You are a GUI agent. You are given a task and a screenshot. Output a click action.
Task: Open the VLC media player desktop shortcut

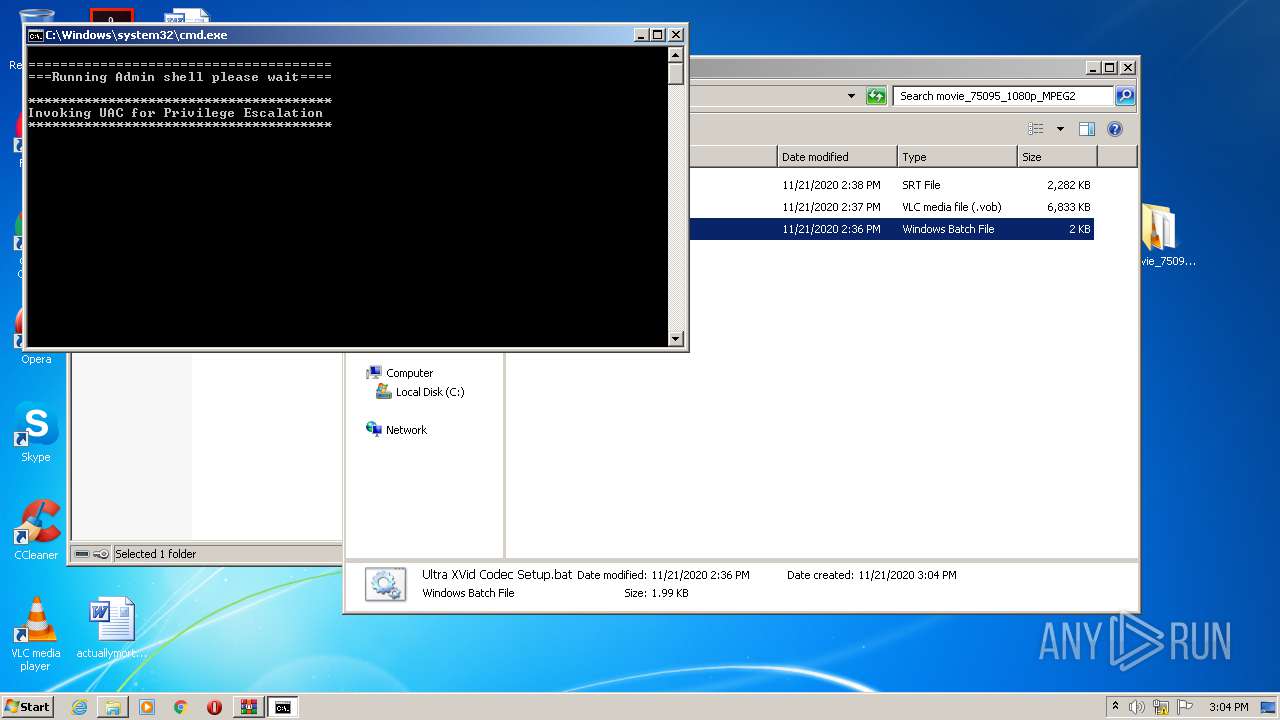(x=36, y=633)
